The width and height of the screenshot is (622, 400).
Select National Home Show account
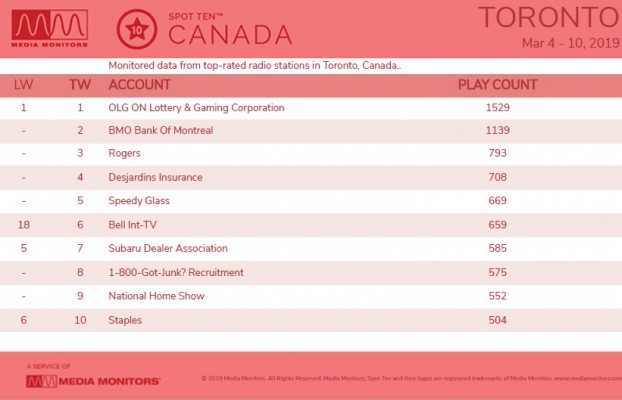157,296
